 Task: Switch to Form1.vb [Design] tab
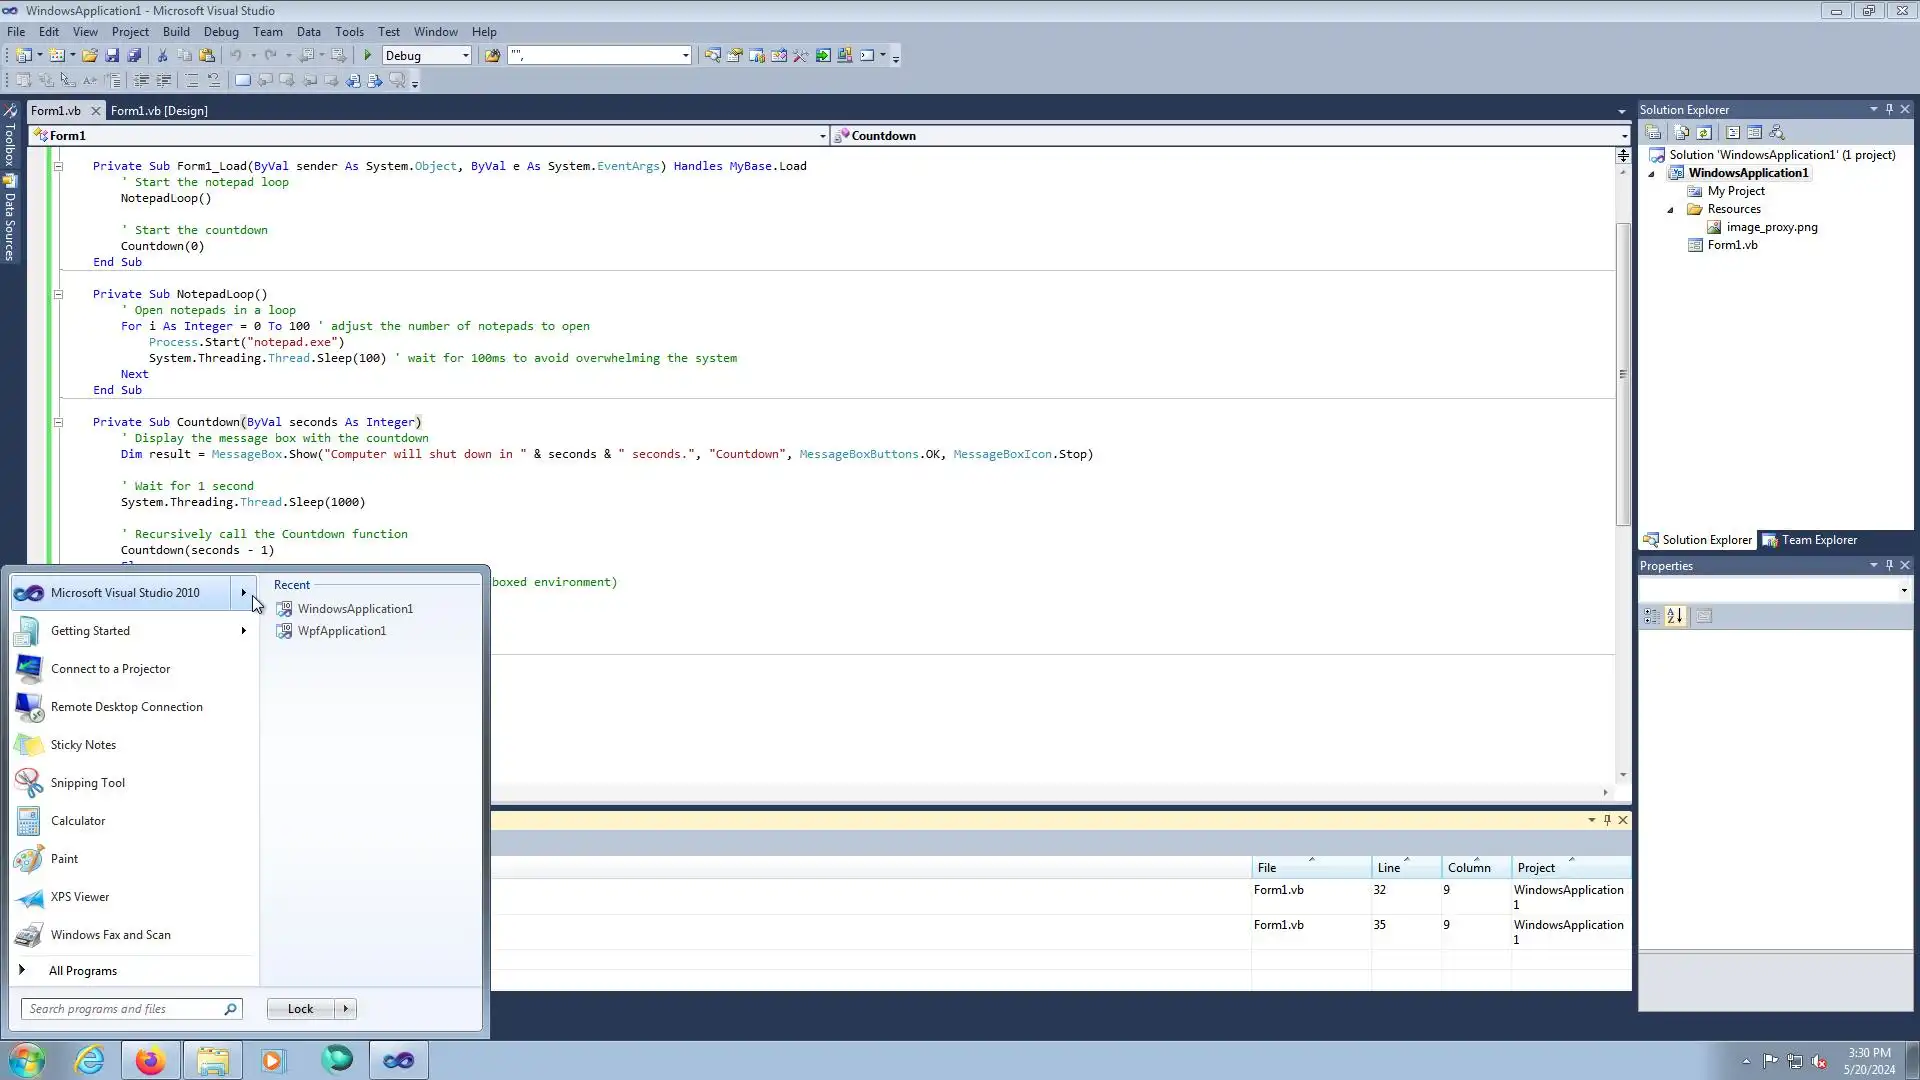coord(159,111)
